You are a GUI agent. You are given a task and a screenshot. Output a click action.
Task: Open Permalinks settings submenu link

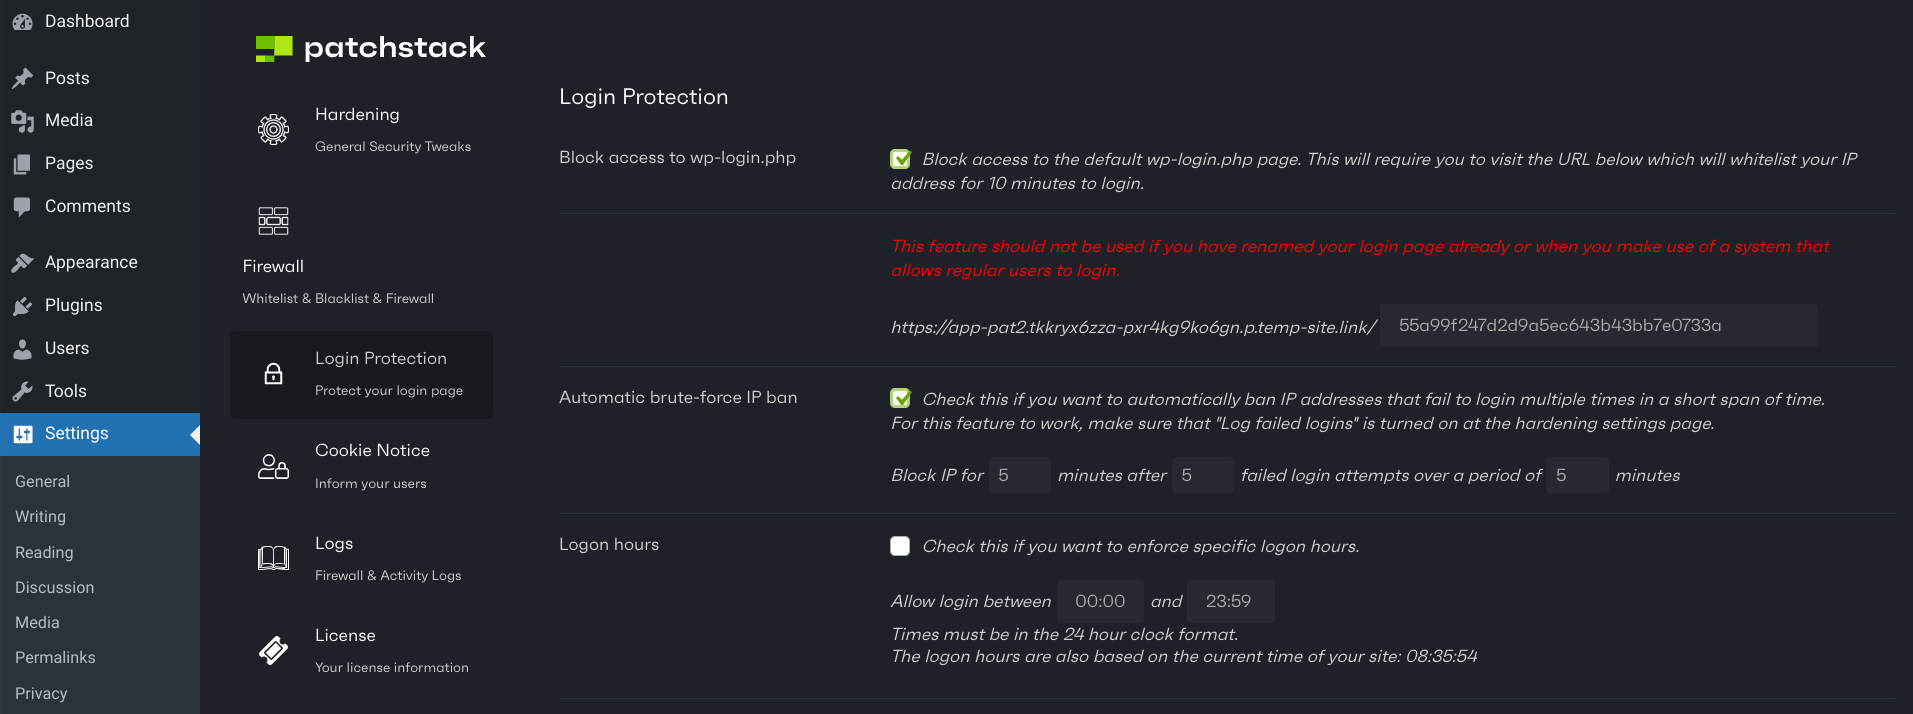pos(55,657)
